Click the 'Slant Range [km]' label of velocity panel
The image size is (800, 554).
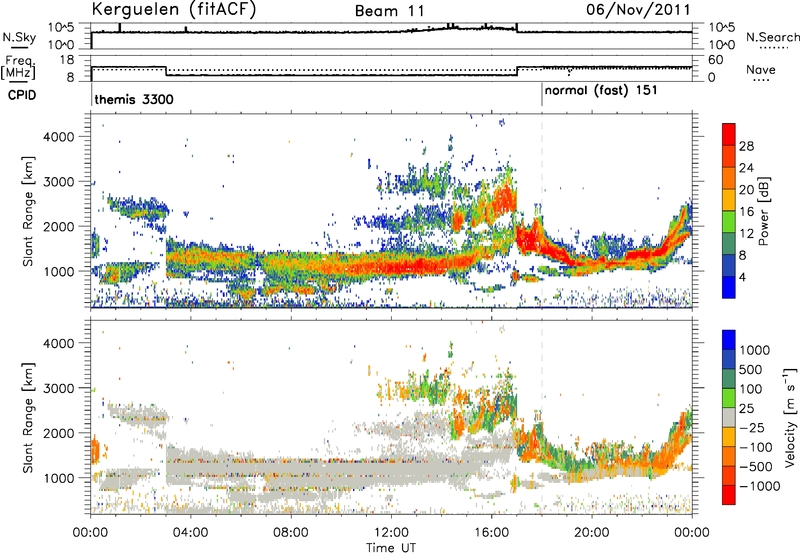point(28,418)
